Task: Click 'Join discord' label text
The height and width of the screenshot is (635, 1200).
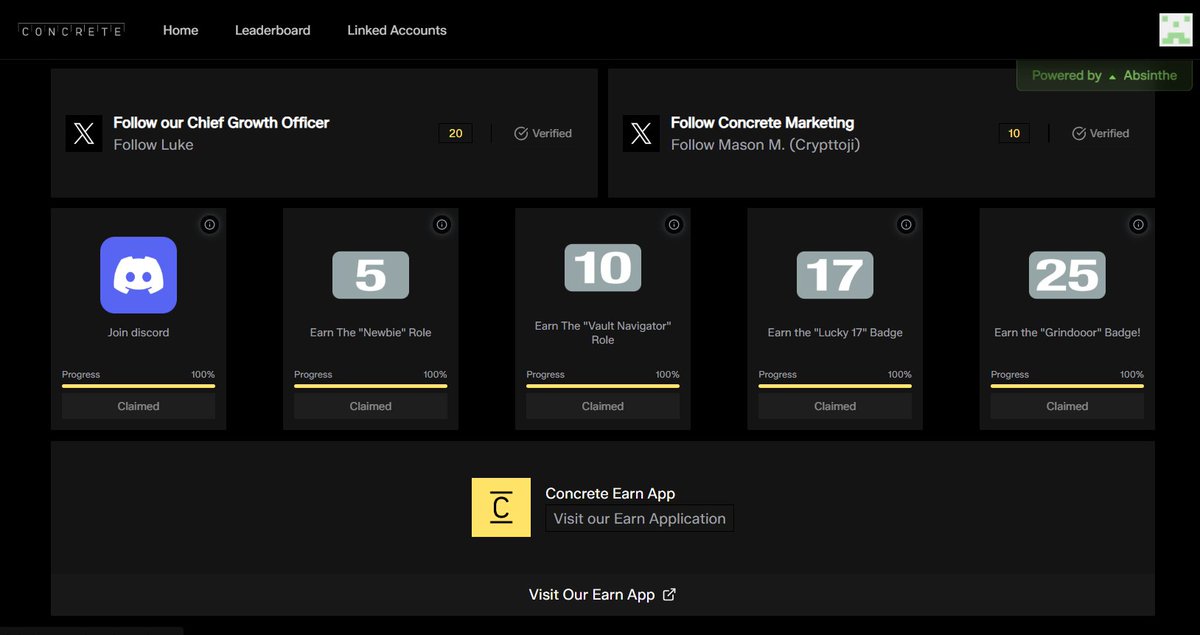Action: click(x=138, y=332)
